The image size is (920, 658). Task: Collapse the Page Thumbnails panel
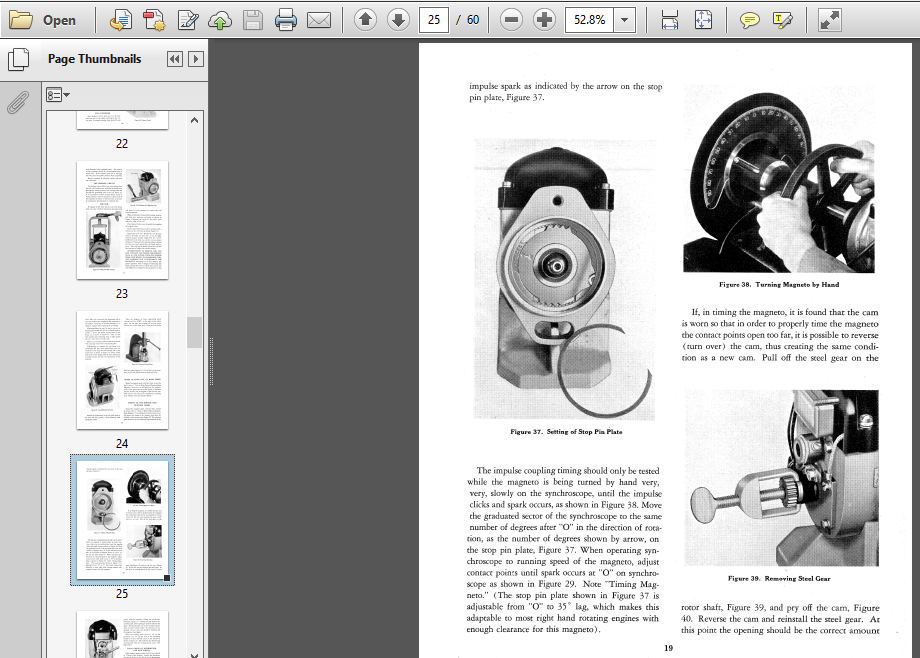pos(174,59)
